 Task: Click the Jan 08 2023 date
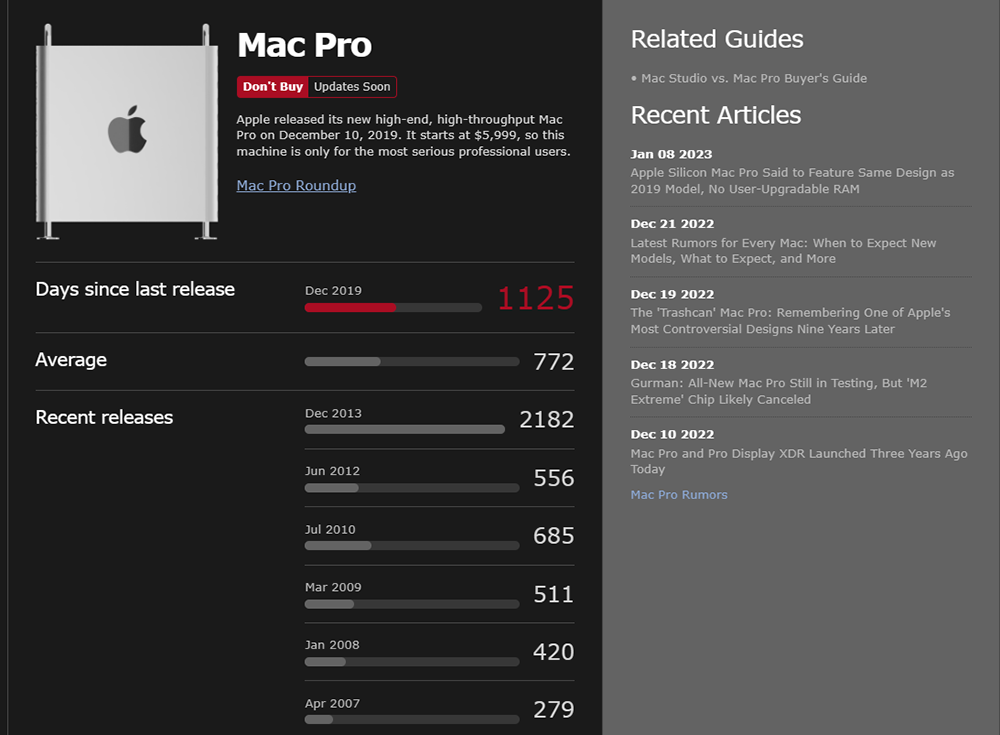click(671, 154)
